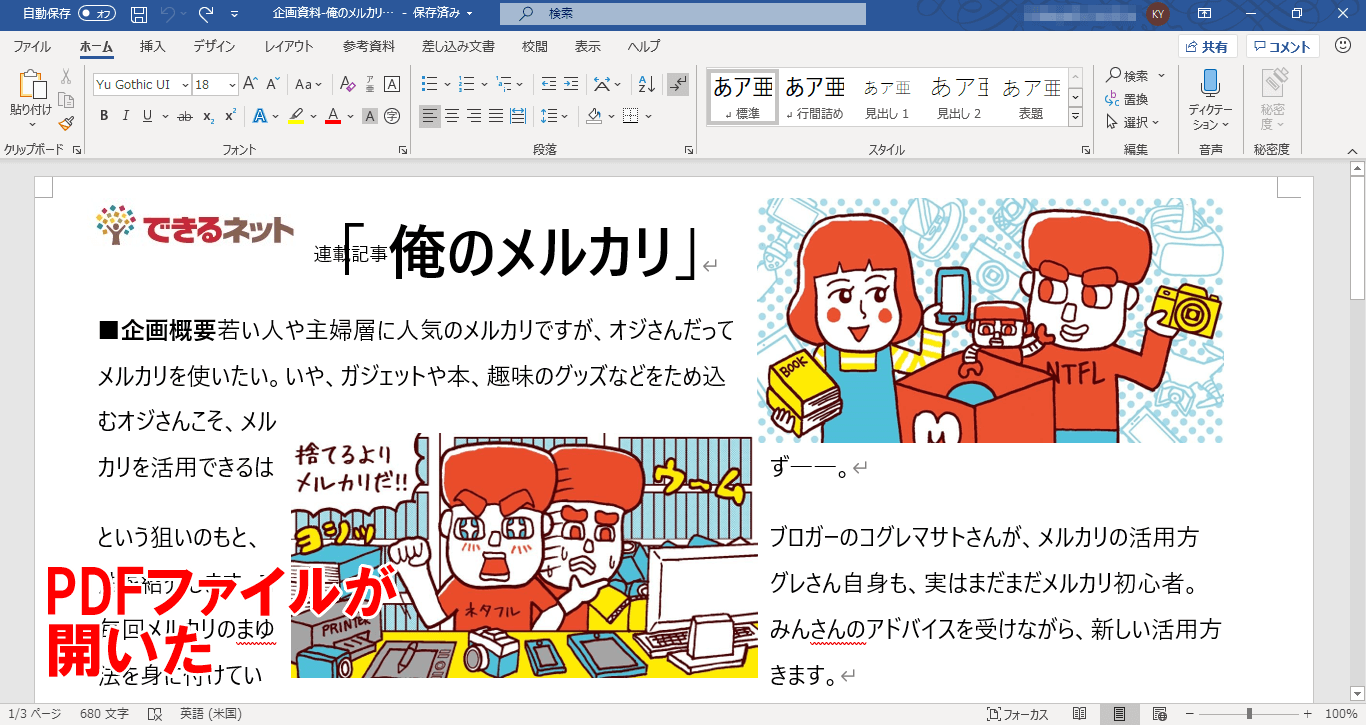Image resolution: width=1366 pixels, height=725 pixels.
Task: Switch to the デザイン tab
Action: click(214, 46)
